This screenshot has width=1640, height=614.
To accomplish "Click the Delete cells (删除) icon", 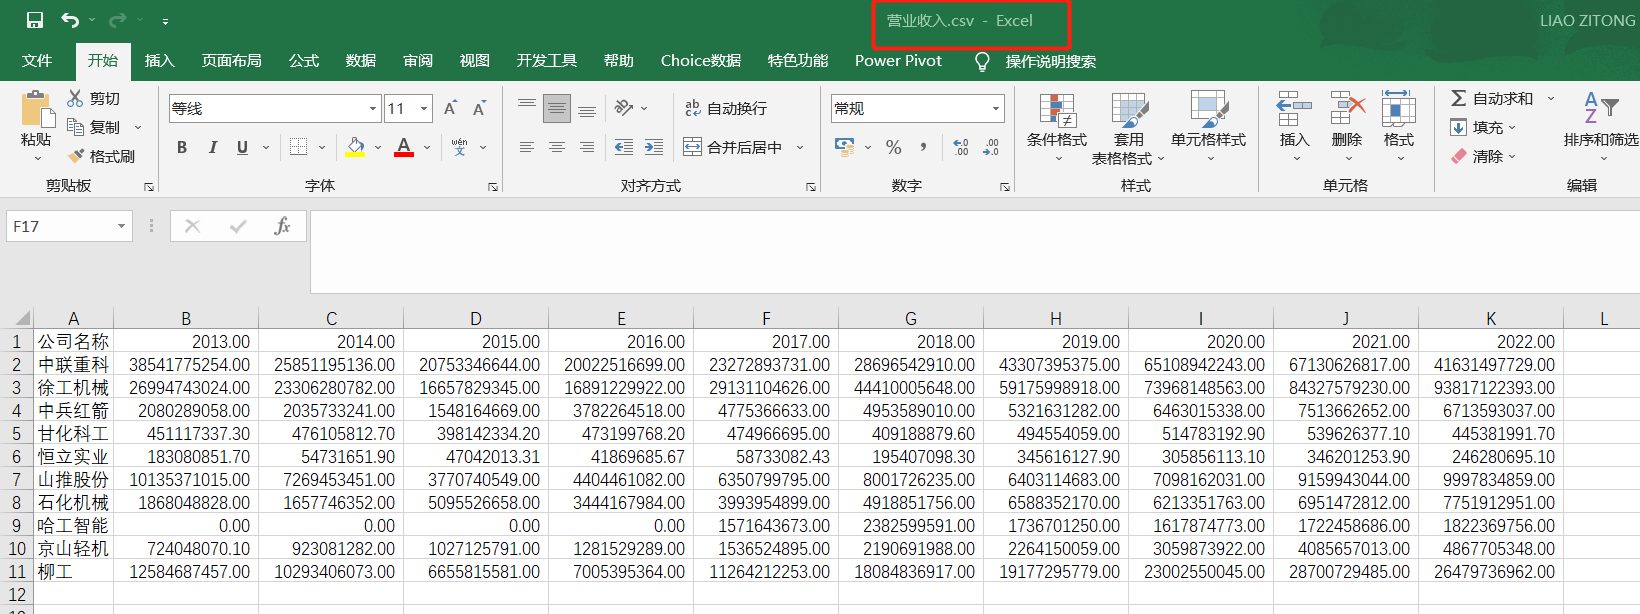I will pyautogui.click(x=1347, y=108).
